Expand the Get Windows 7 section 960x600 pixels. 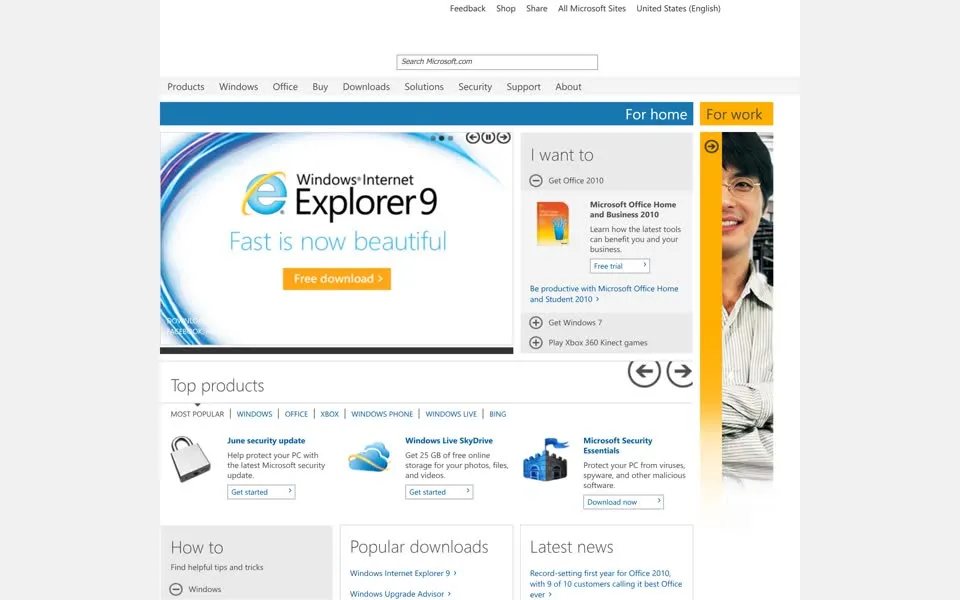[x=536, y=323]
